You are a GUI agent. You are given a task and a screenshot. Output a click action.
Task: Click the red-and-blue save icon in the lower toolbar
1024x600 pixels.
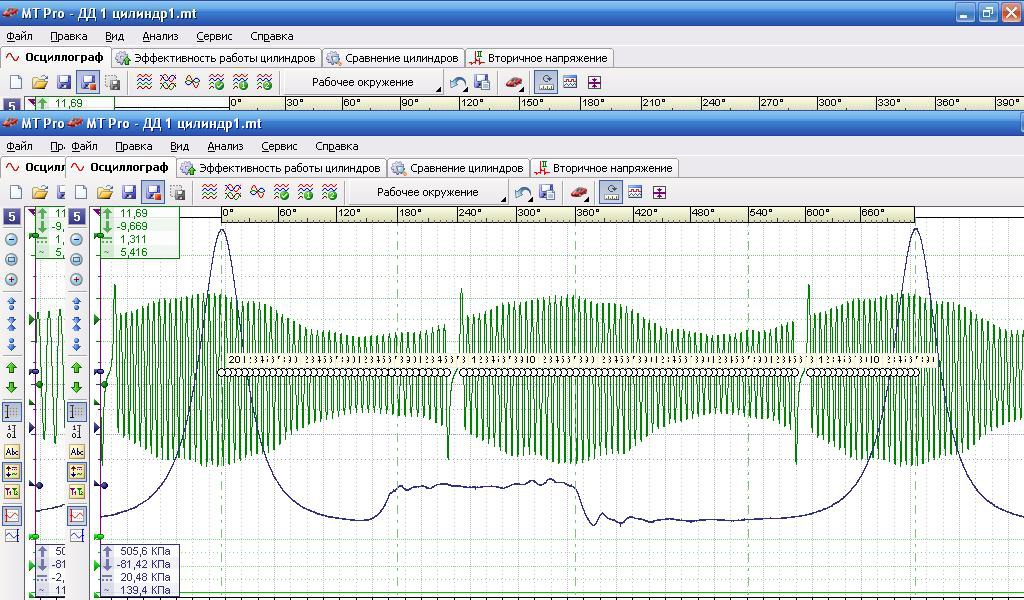pyautogui.click(x=153, y=192)
